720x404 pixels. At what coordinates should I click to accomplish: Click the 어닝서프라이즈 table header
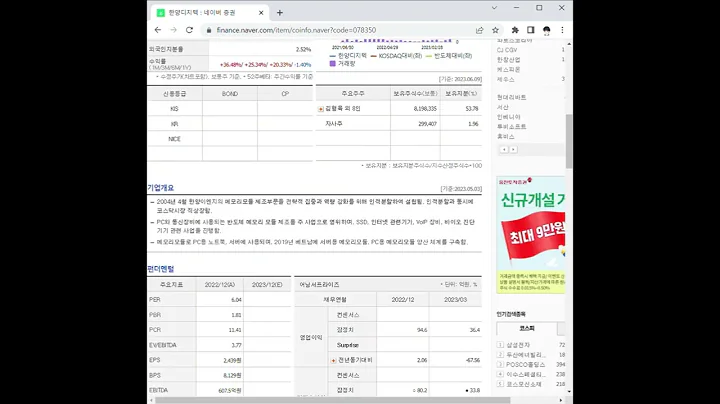[319, 285]
